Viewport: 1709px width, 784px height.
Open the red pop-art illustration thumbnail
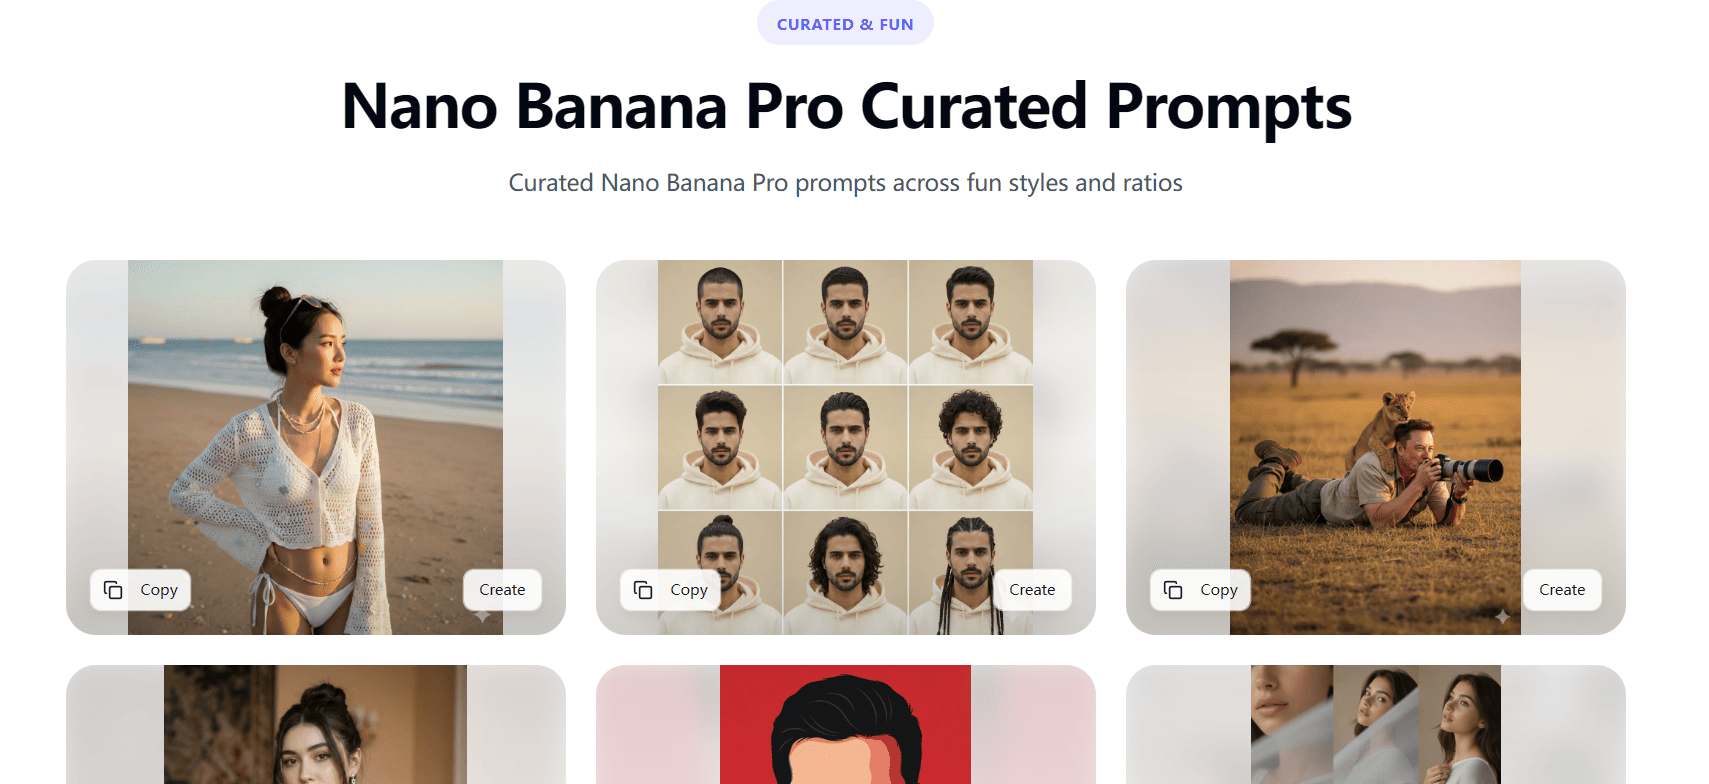(845, 725)
